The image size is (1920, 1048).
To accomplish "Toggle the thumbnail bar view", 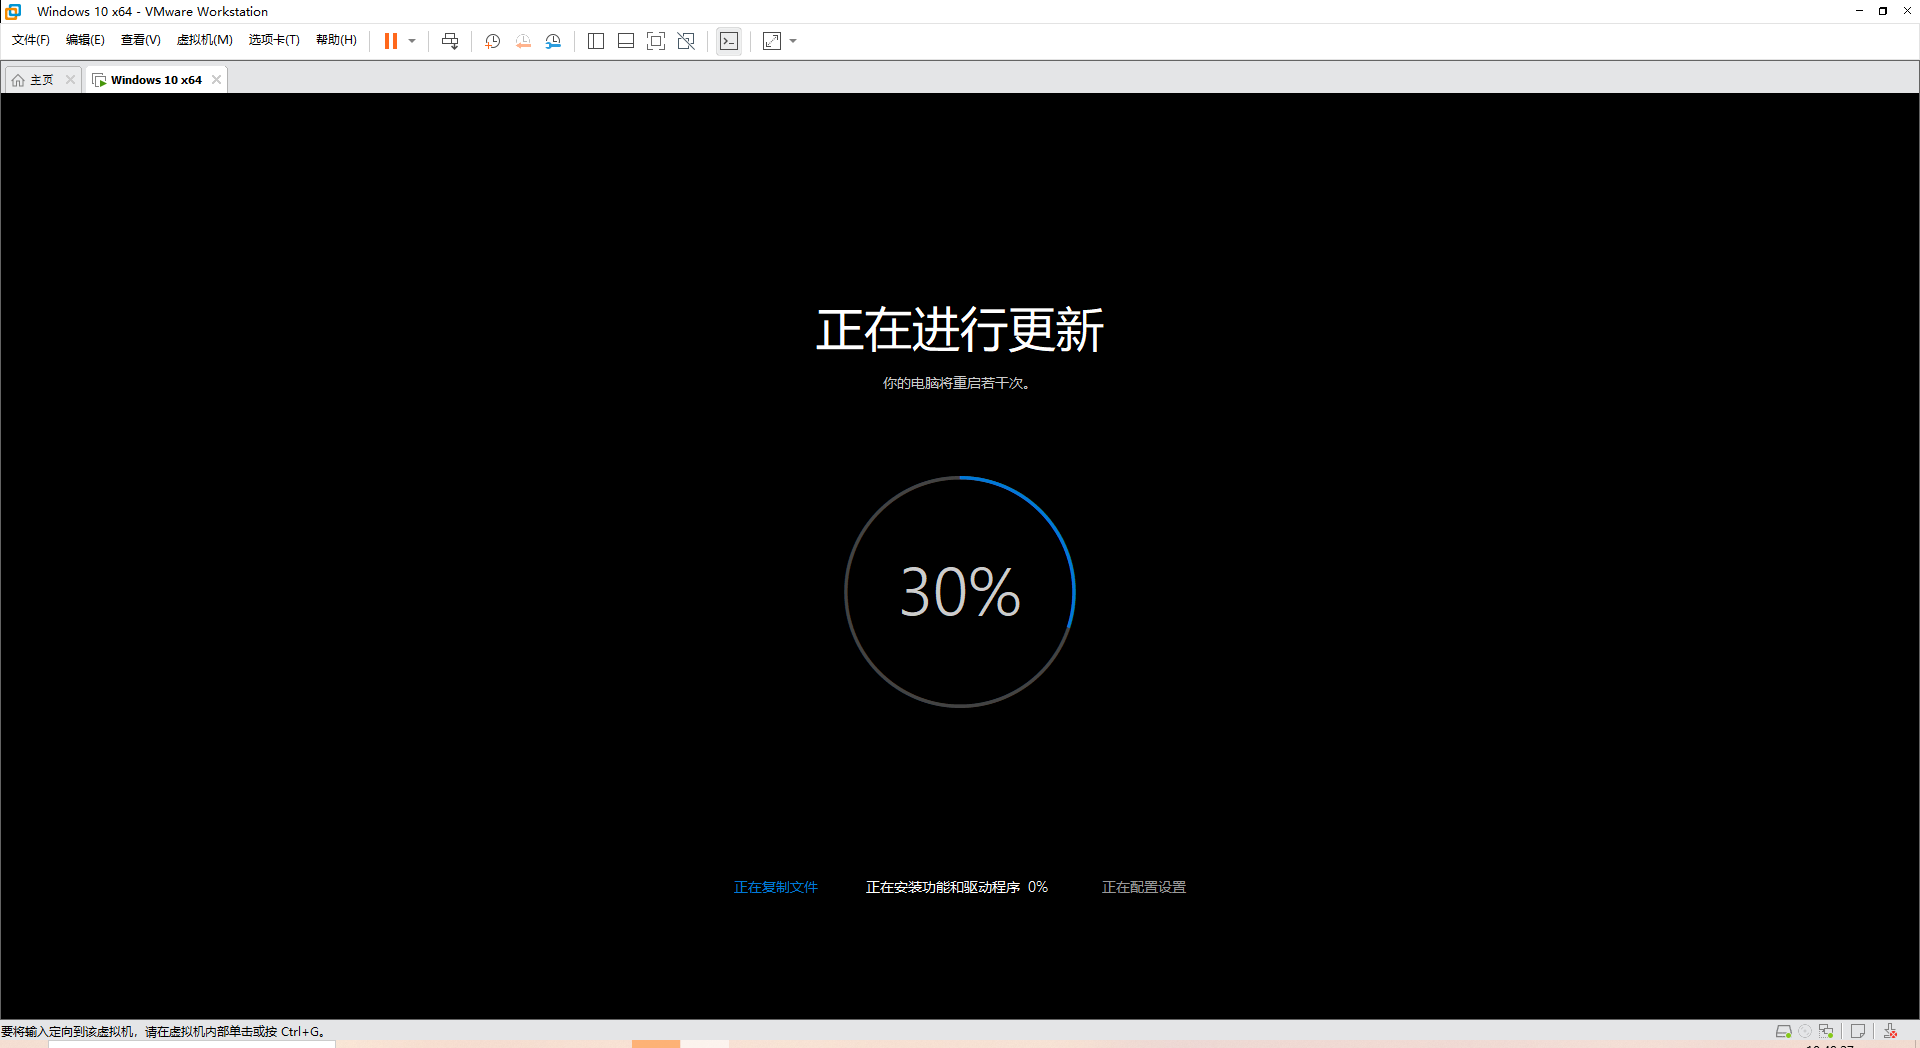I will [626, 41].
